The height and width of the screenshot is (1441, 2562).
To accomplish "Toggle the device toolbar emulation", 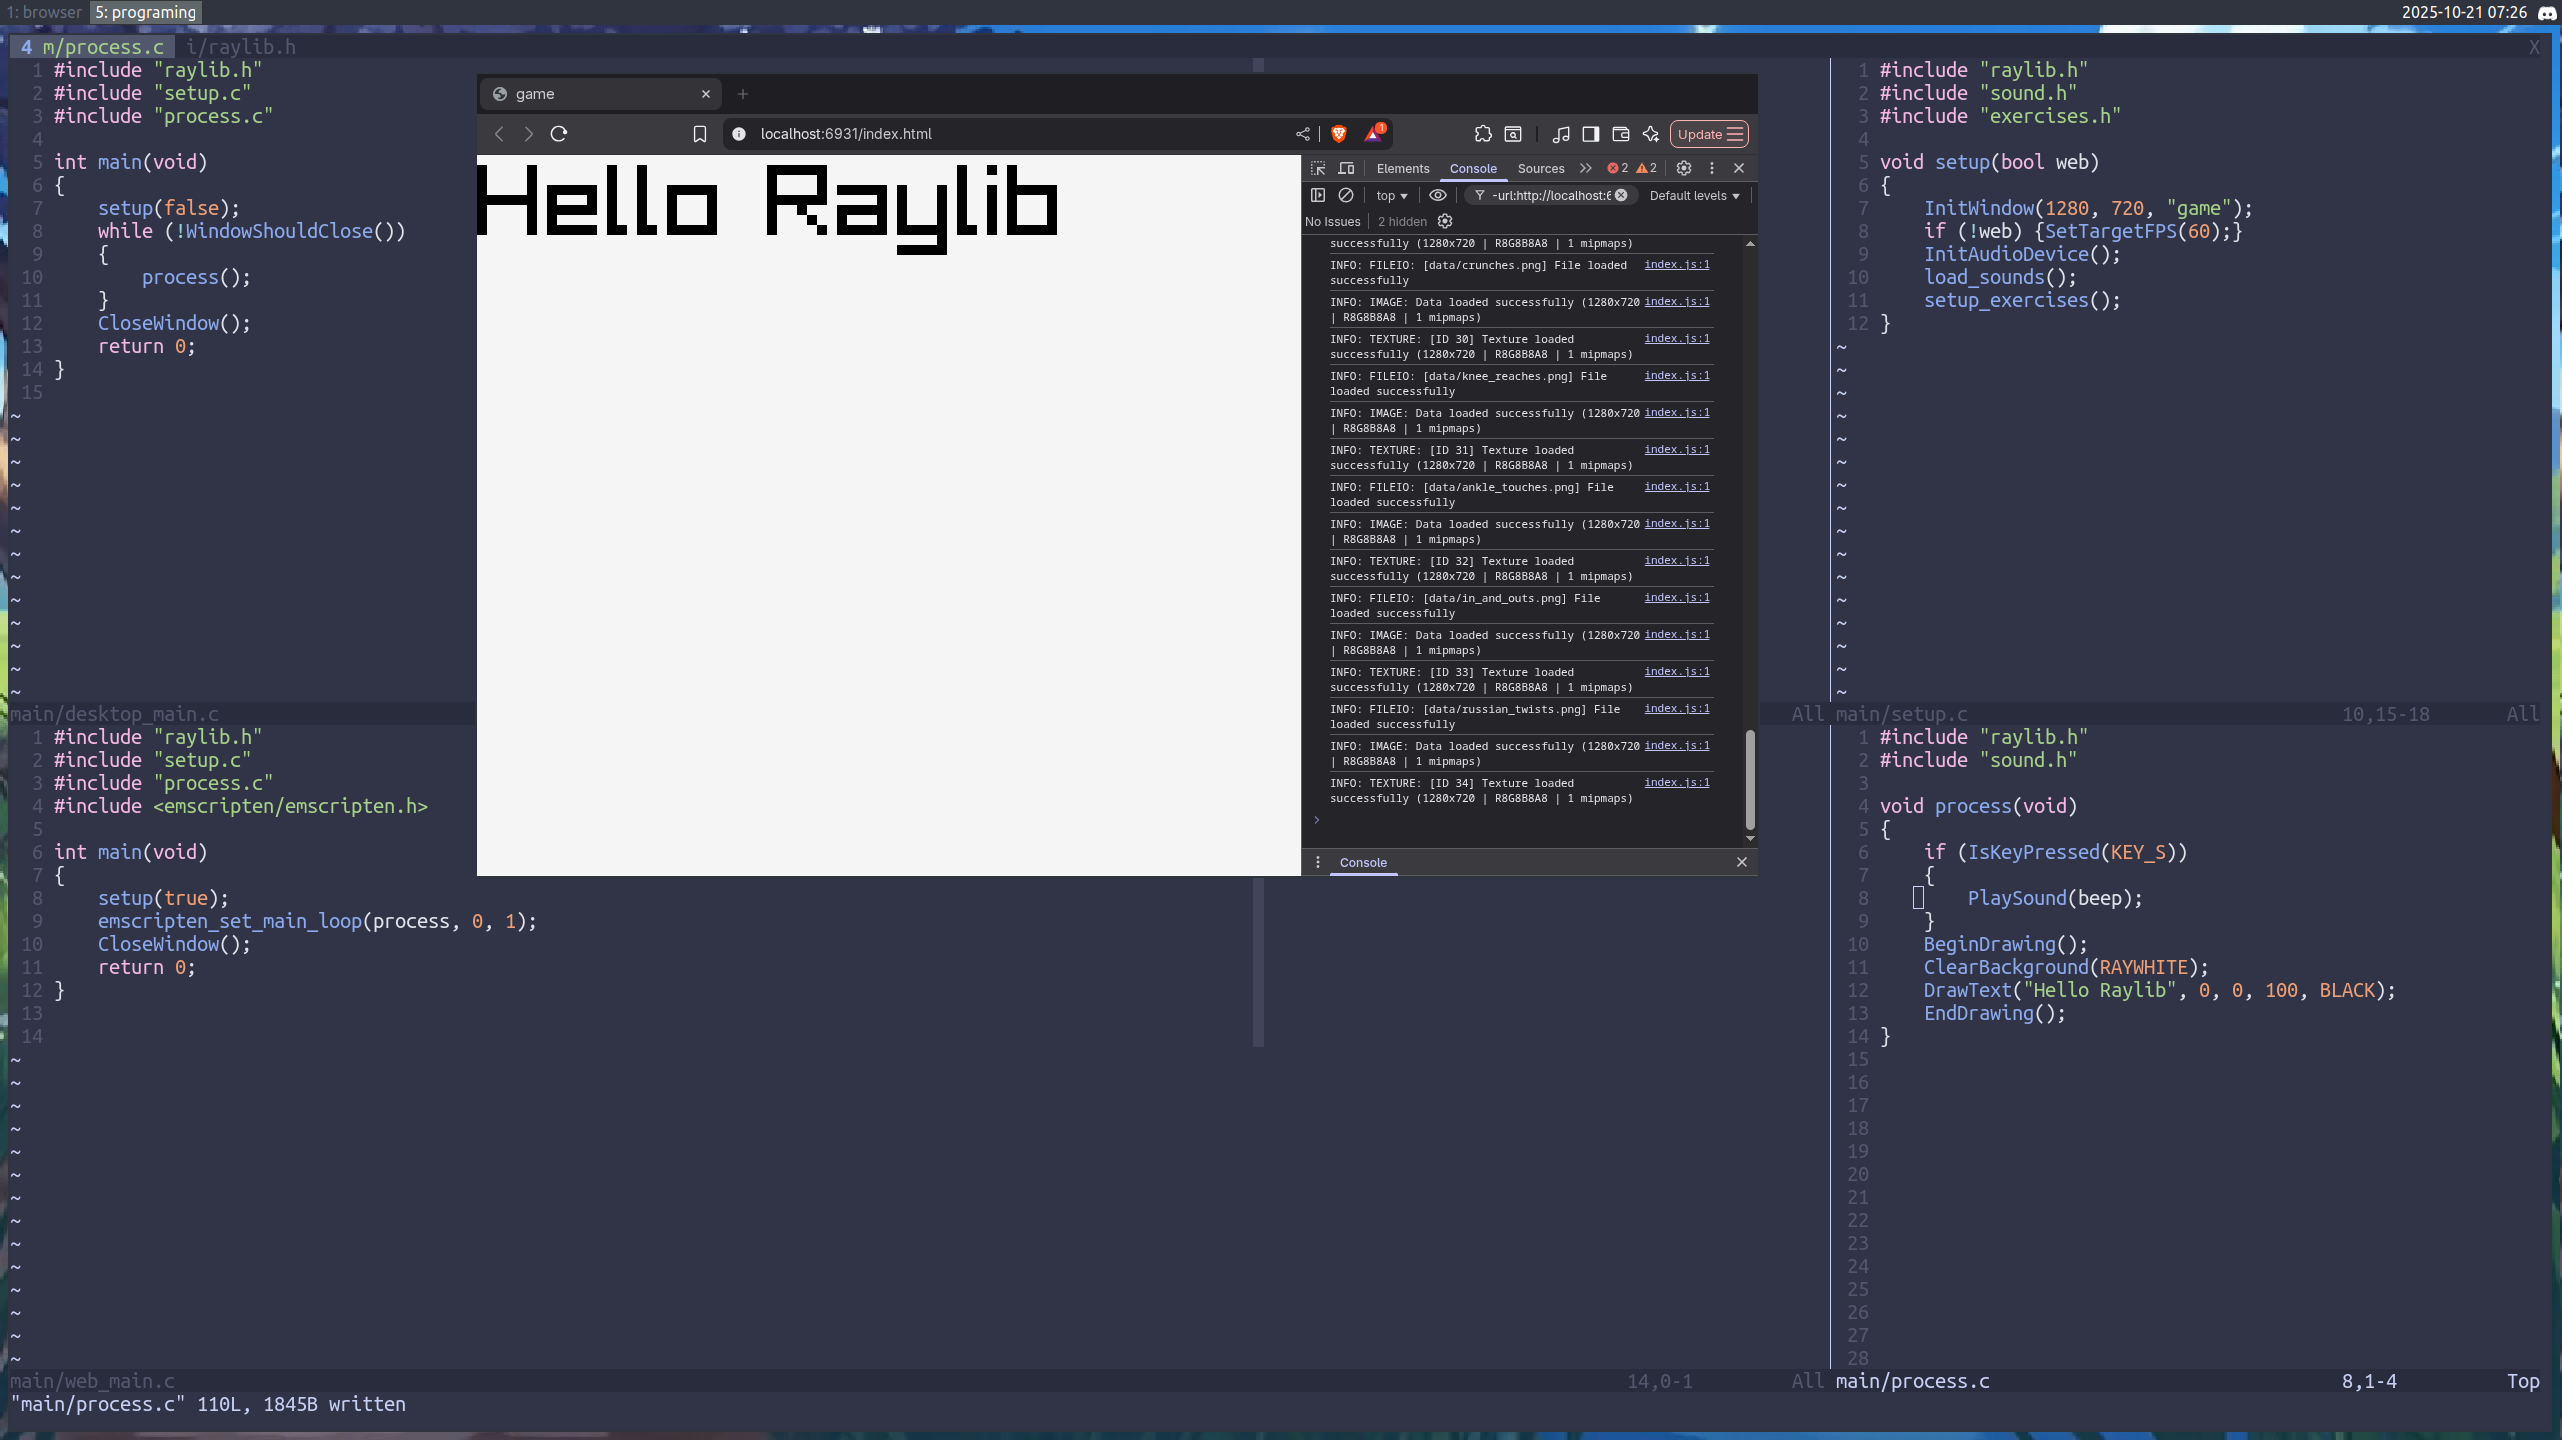I will 1346,168.
